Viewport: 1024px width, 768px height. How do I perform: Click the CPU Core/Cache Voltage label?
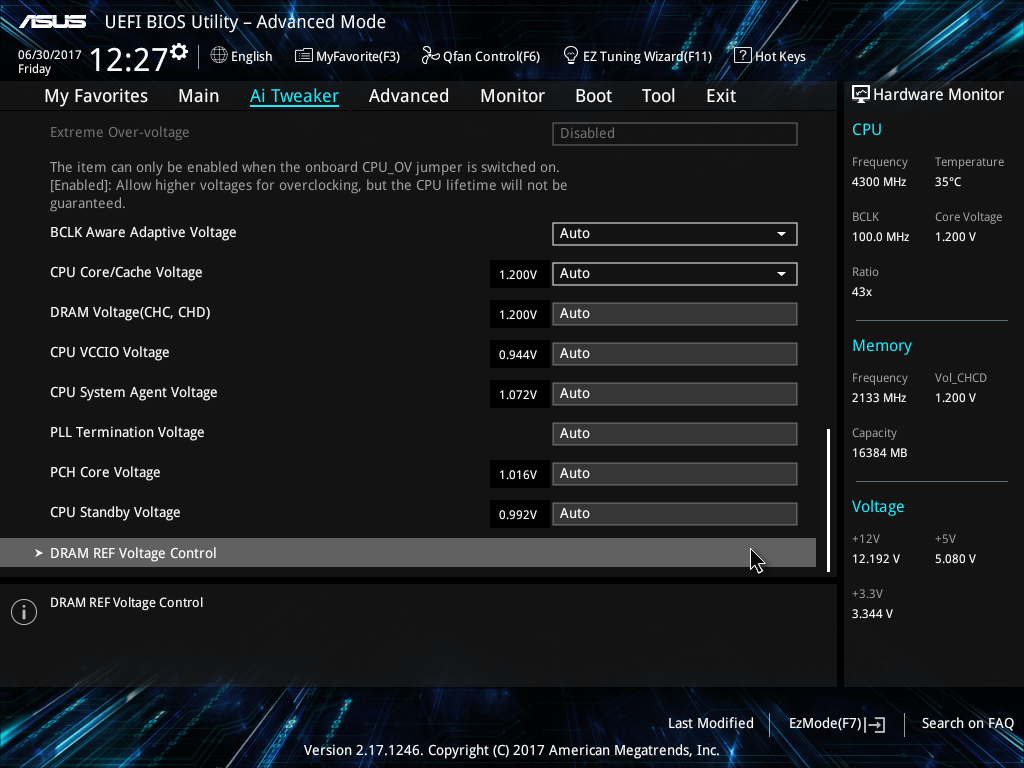pos(126,272)
